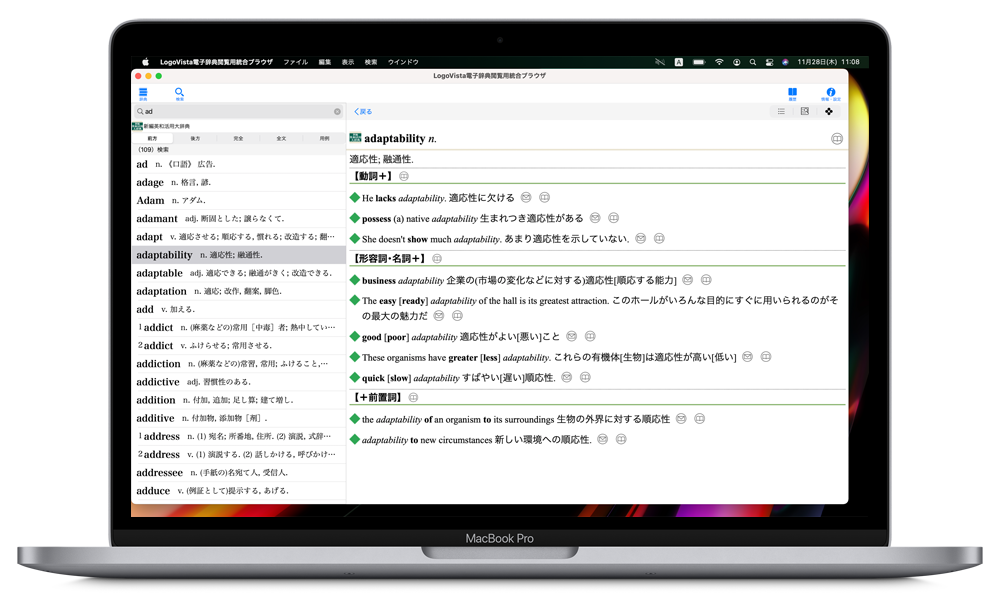Select the "adaptable" entry in the results list
Viewport: 1000px width, 600px height.
(239, 273)
